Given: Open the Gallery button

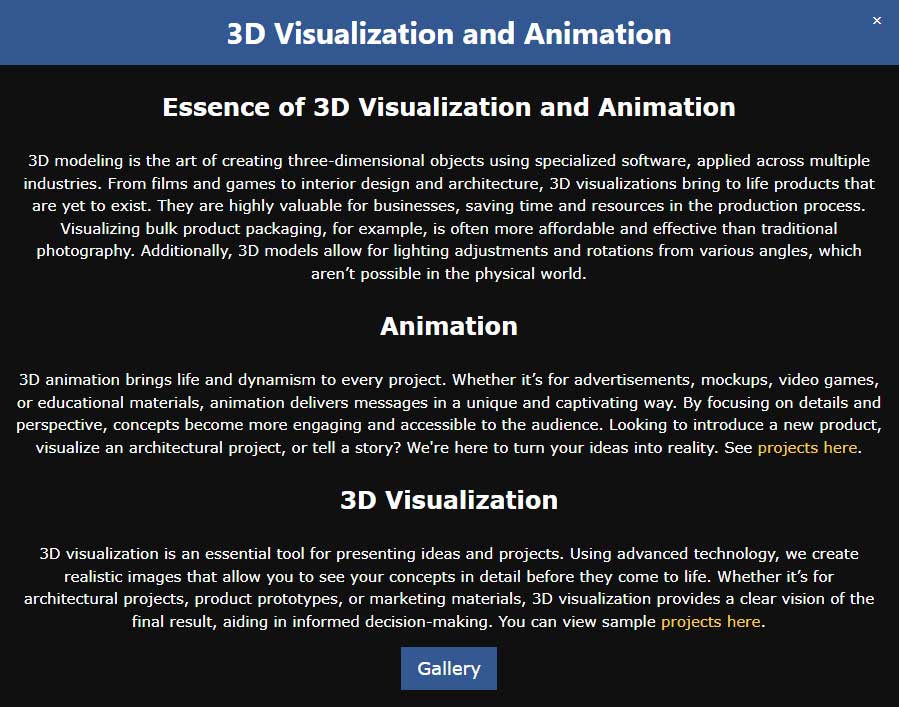Looking at the screenshot, I should click(449, 669).
